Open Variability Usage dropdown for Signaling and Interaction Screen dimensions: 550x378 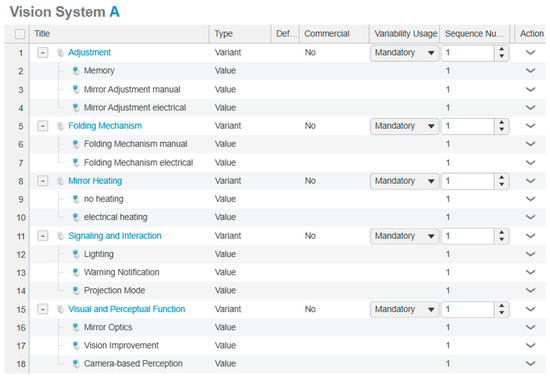point(404,236)
